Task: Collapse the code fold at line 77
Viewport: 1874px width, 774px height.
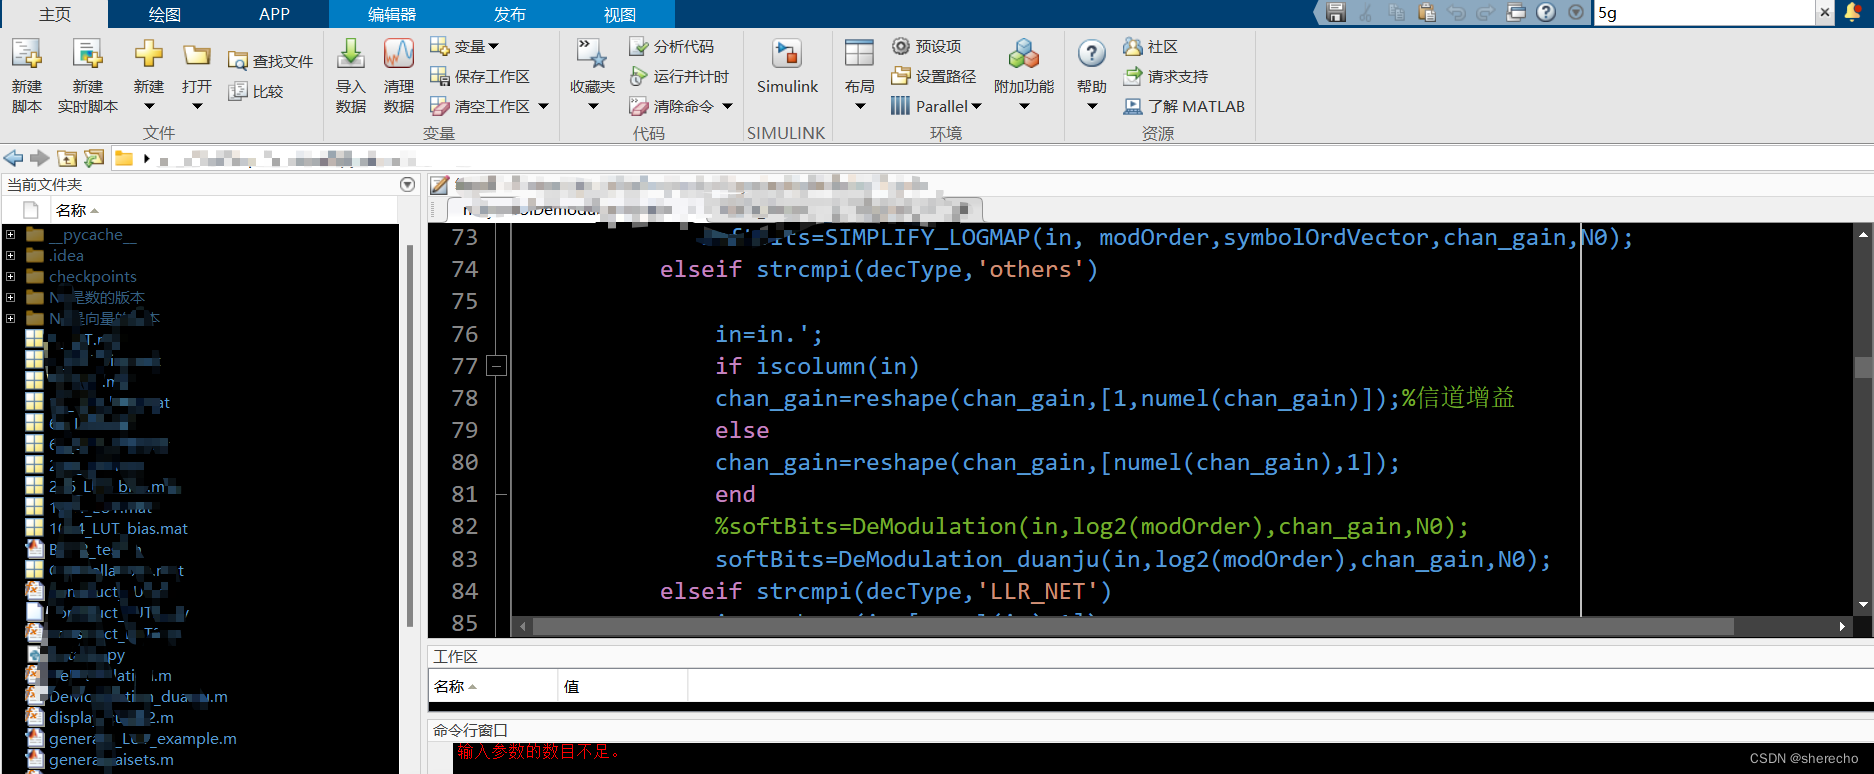Action: 496,366
